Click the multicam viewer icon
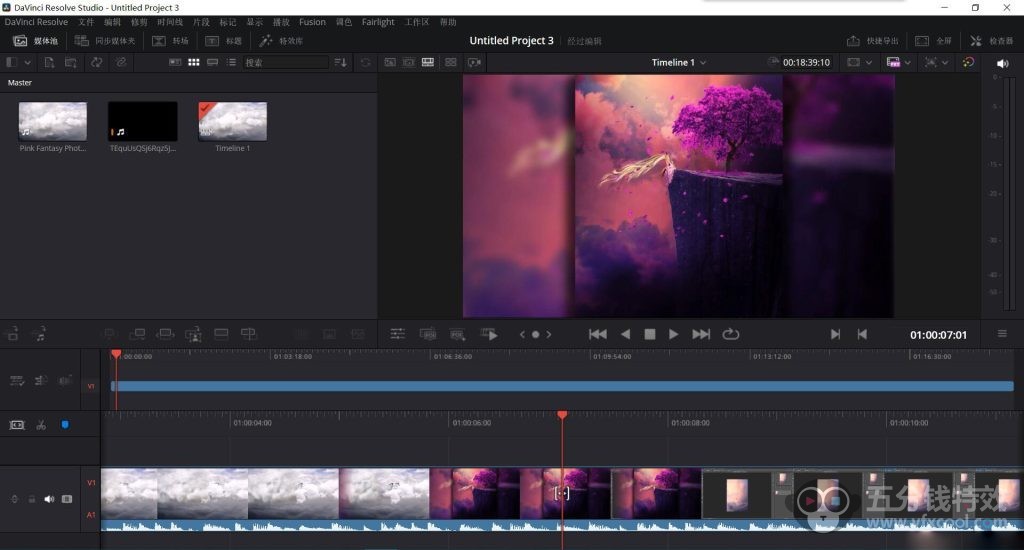This screenshot has width=1024, height=550. coord(451,63)
